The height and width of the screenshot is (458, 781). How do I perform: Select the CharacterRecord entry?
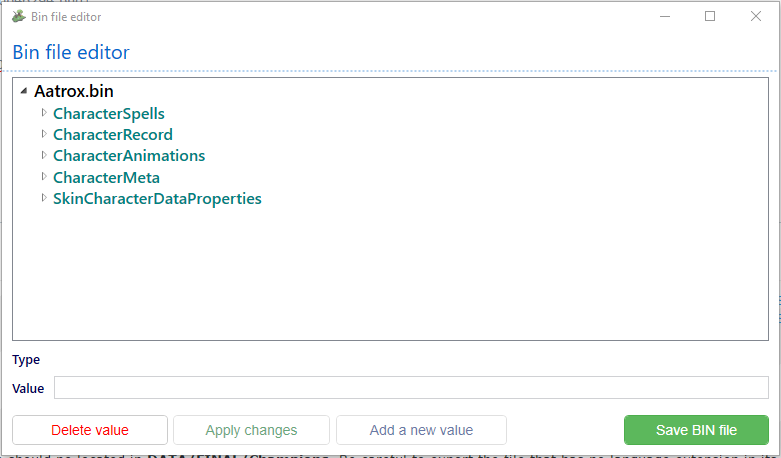(113, 135)
